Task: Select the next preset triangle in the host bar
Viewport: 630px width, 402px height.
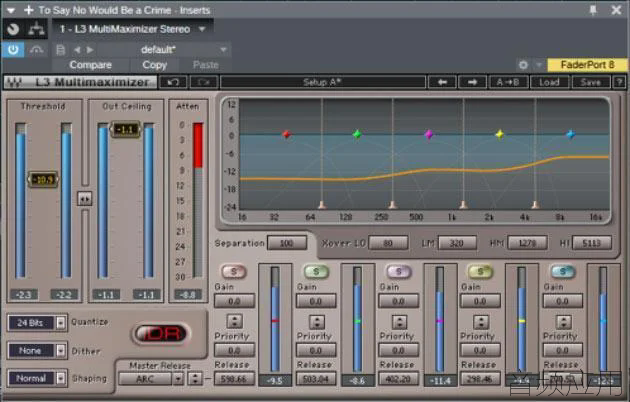Action: [90, 50]
